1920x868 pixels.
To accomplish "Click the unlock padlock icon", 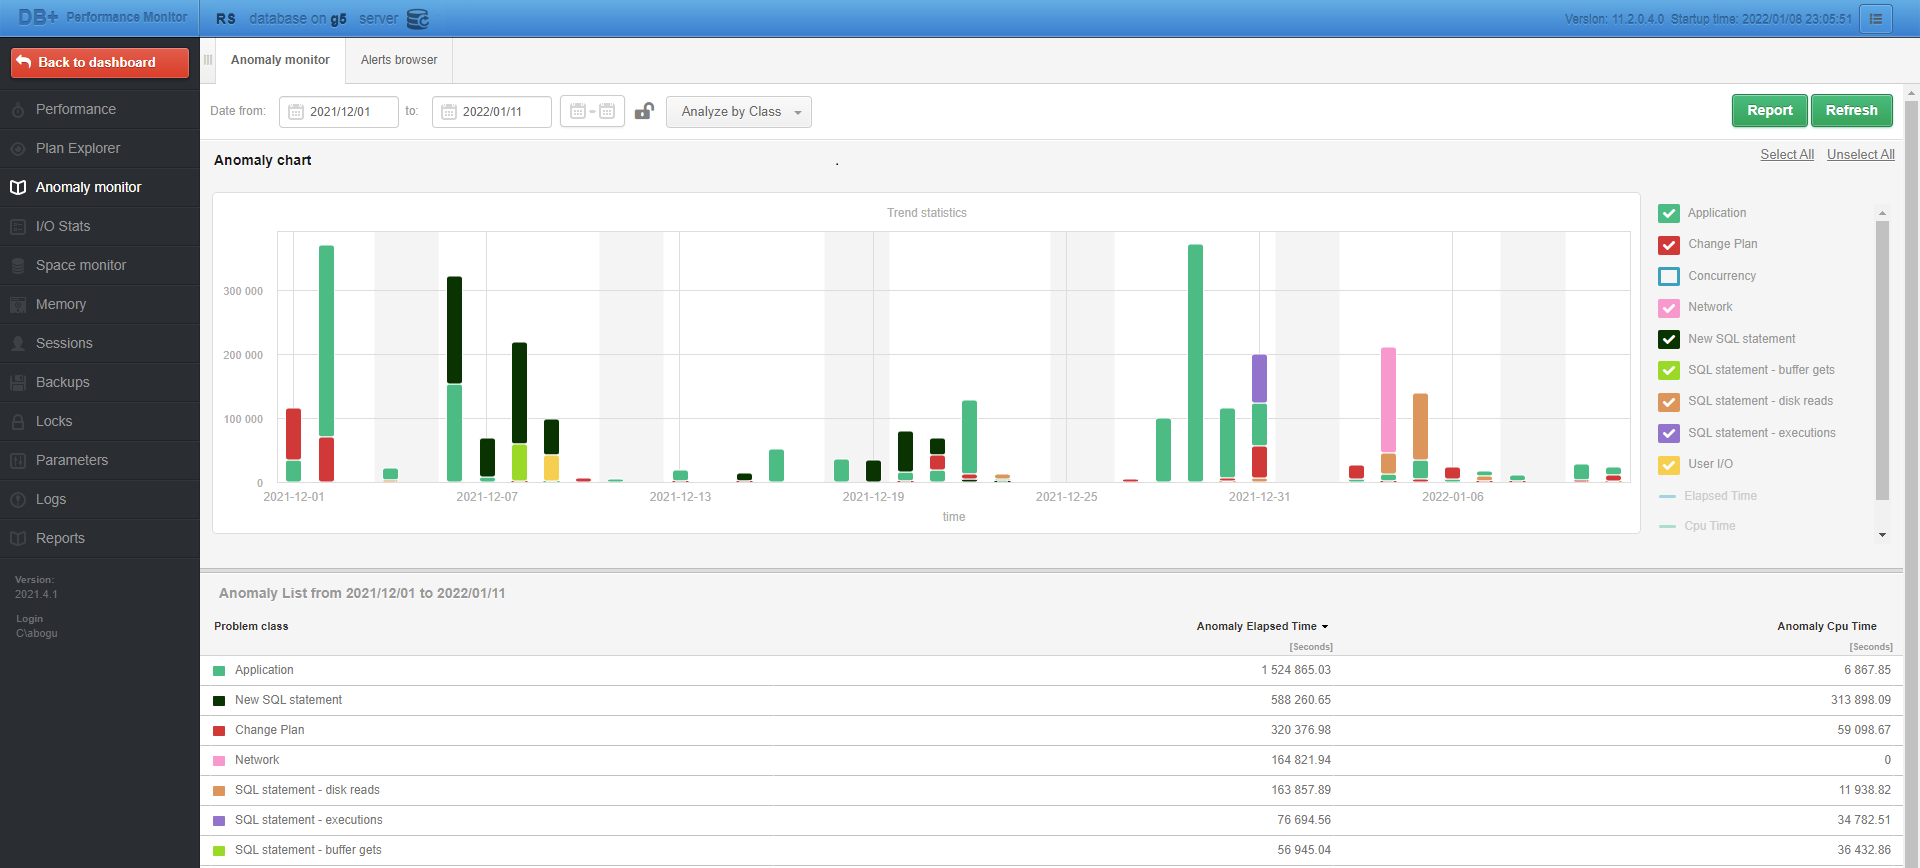I will [x=644, y=111].
